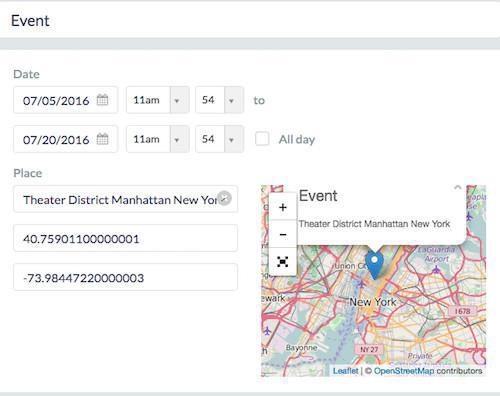Screen dimensions: 500x396
Task: Click the All day label
Action: pyautogui.click(x=297, y=139)
